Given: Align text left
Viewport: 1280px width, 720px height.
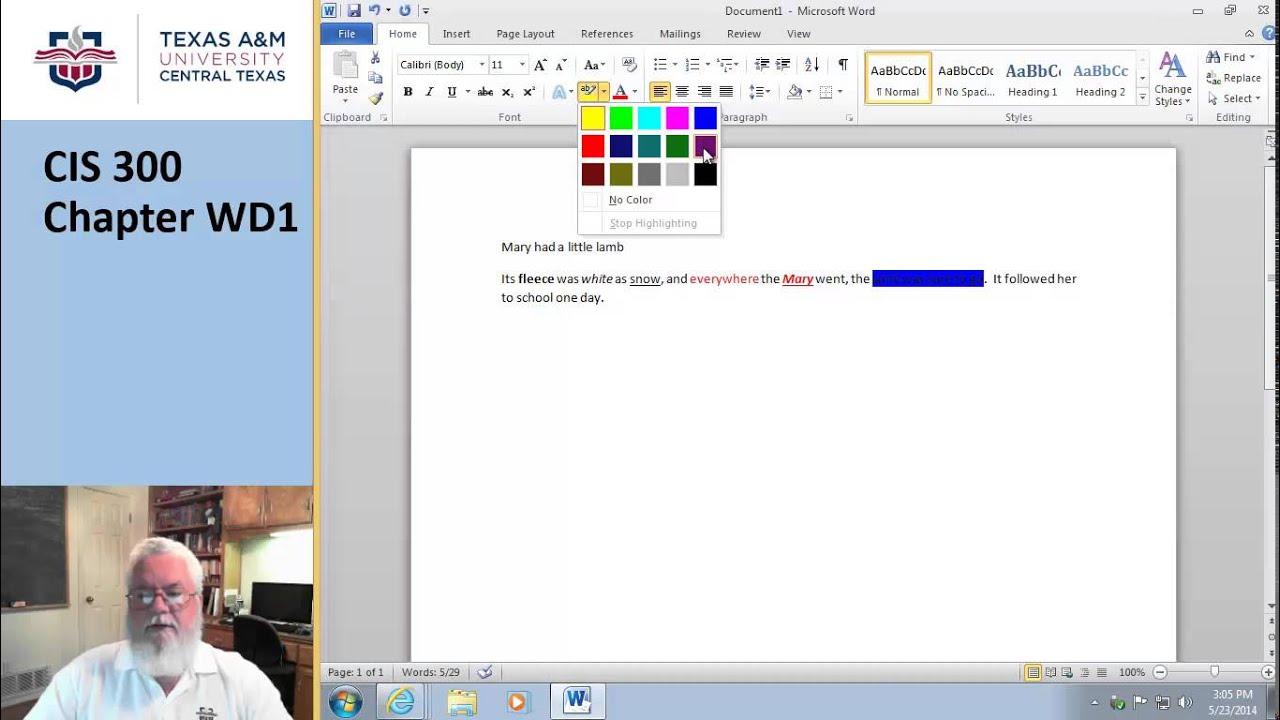Looking at the screenshot, I should coord(660,92).
